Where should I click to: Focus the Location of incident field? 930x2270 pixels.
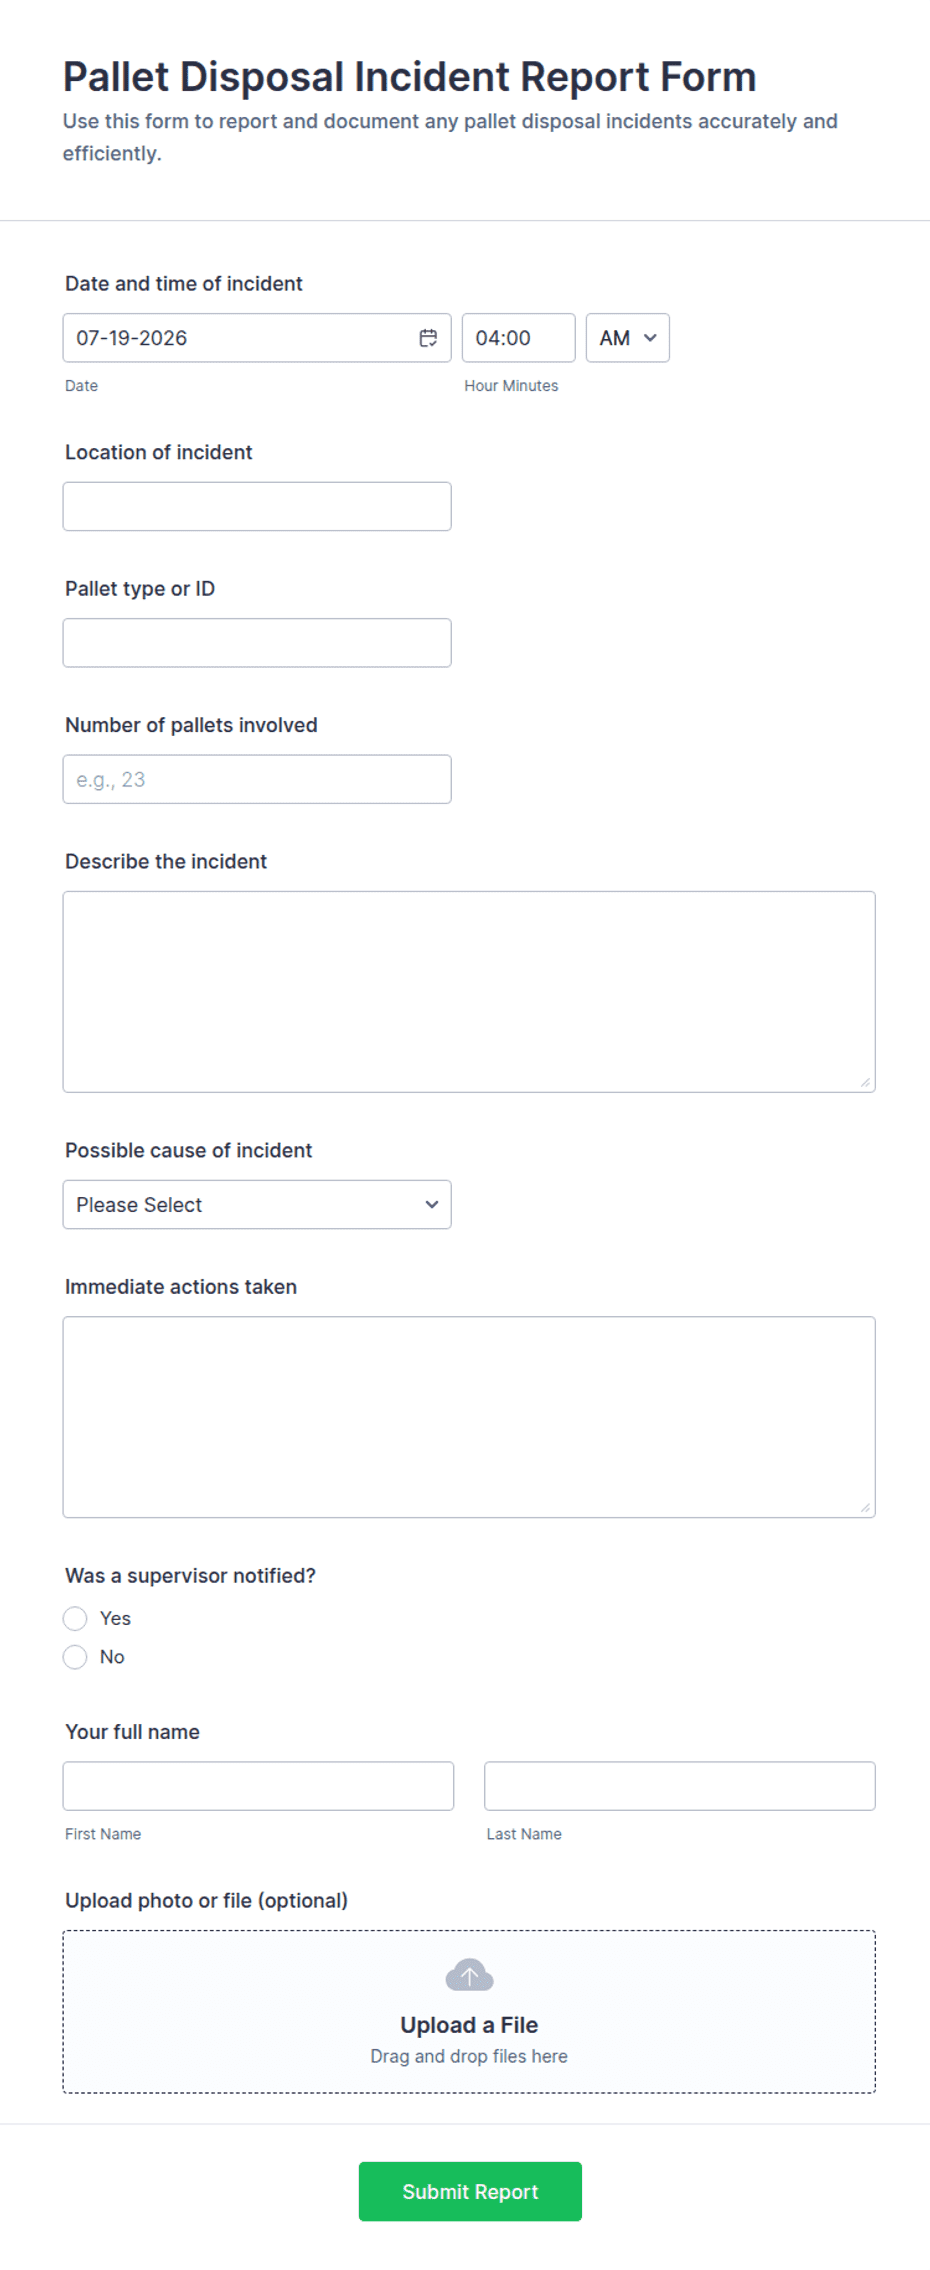257,507
